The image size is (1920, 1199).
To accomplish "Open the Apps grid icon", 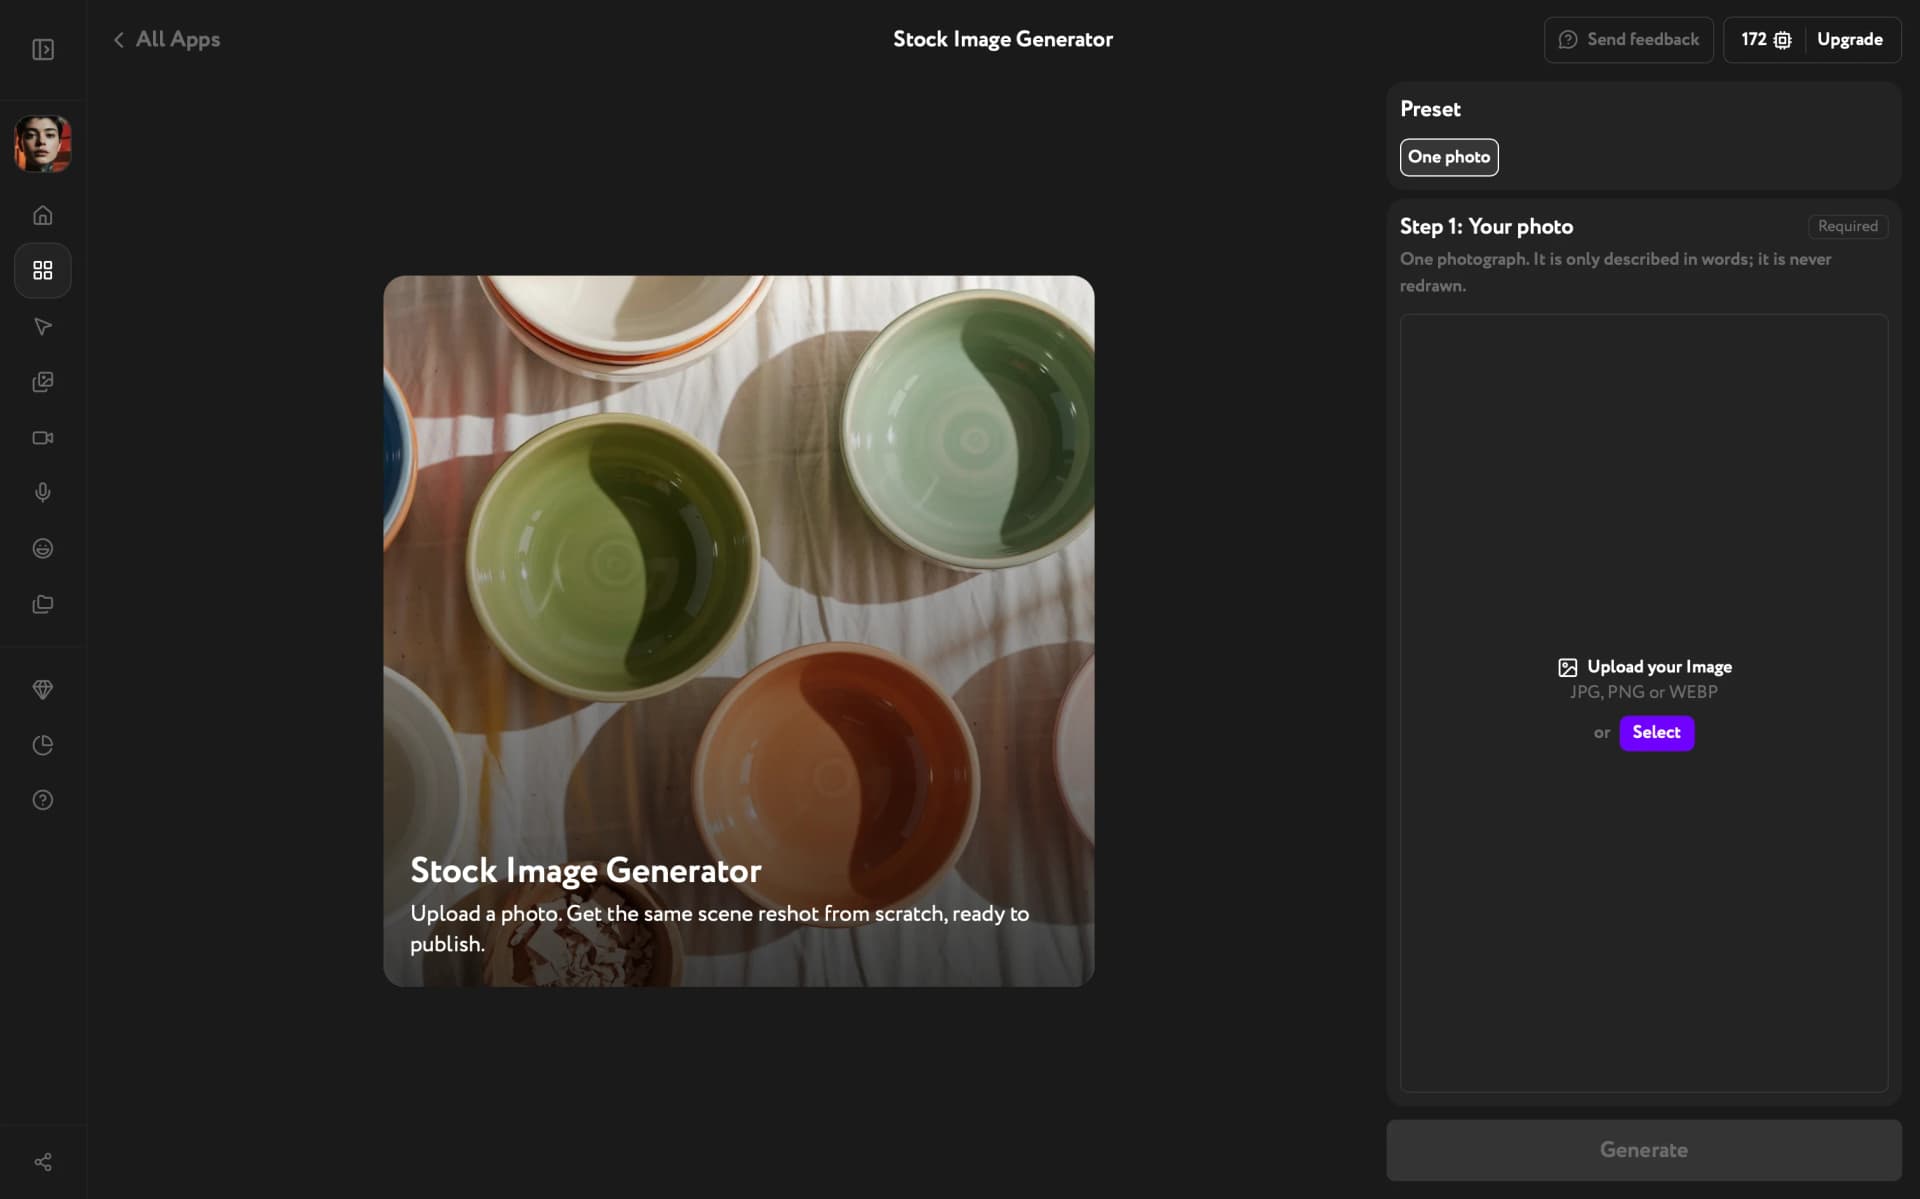I will [43, 270].
